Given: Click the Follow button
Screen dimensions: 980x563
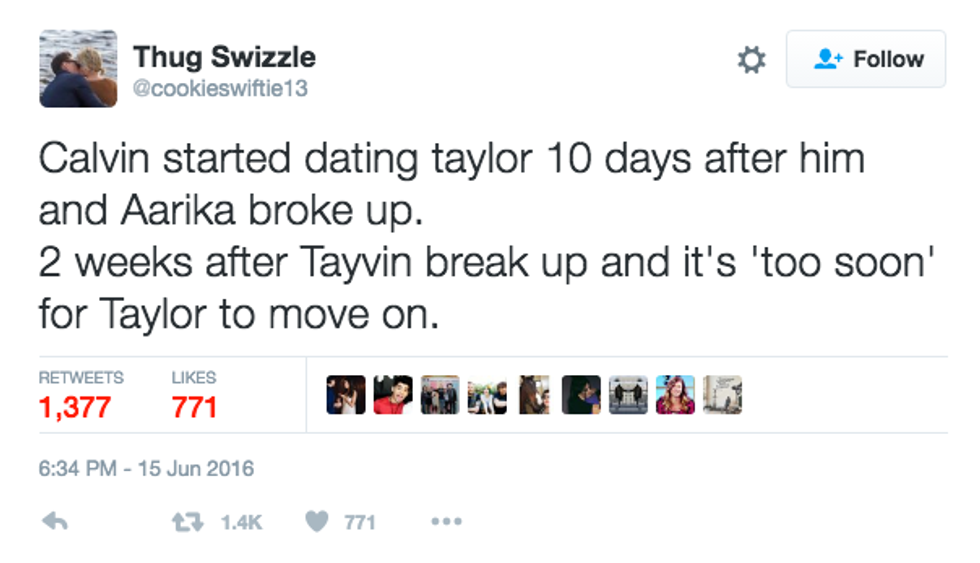Looking at the screenshot, I should pyautogui.click(x=866, y=59).
